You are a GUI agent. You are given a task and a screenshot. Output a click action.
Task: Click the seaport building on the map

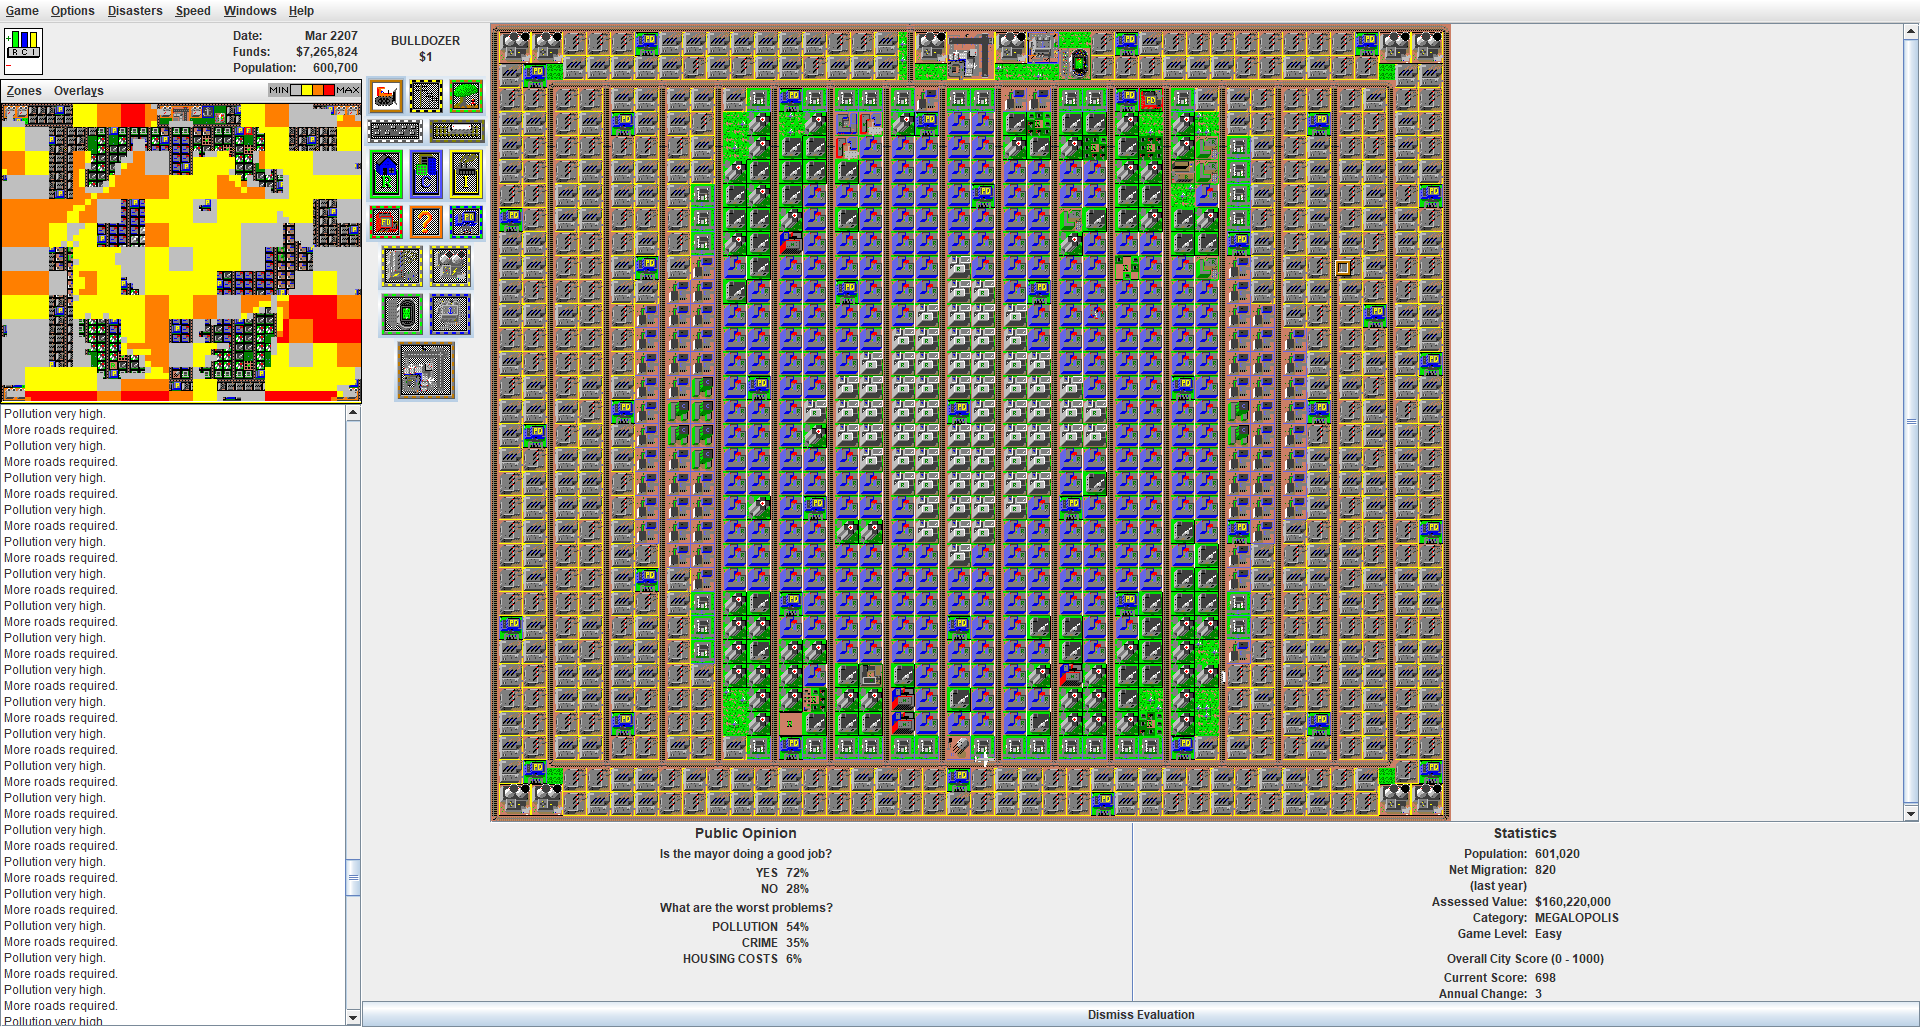click(1041, 47)
